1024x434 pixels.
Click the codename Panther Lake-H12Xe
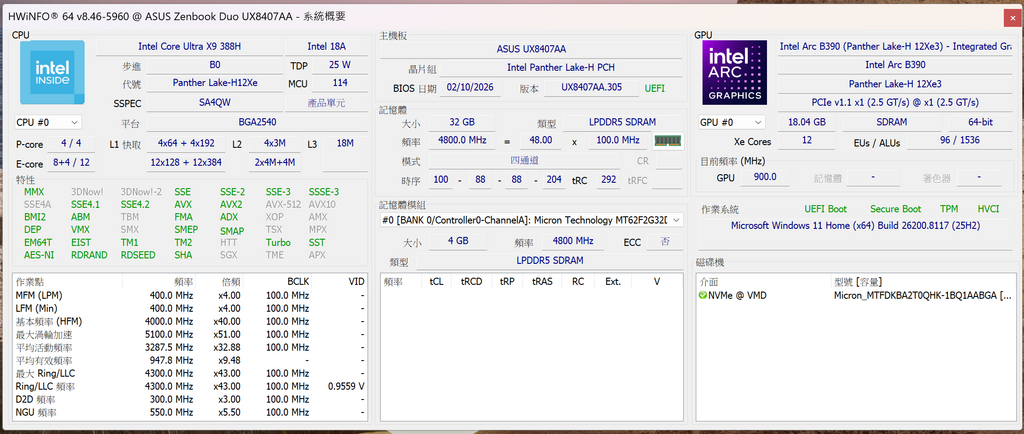(x=215, y=84)
